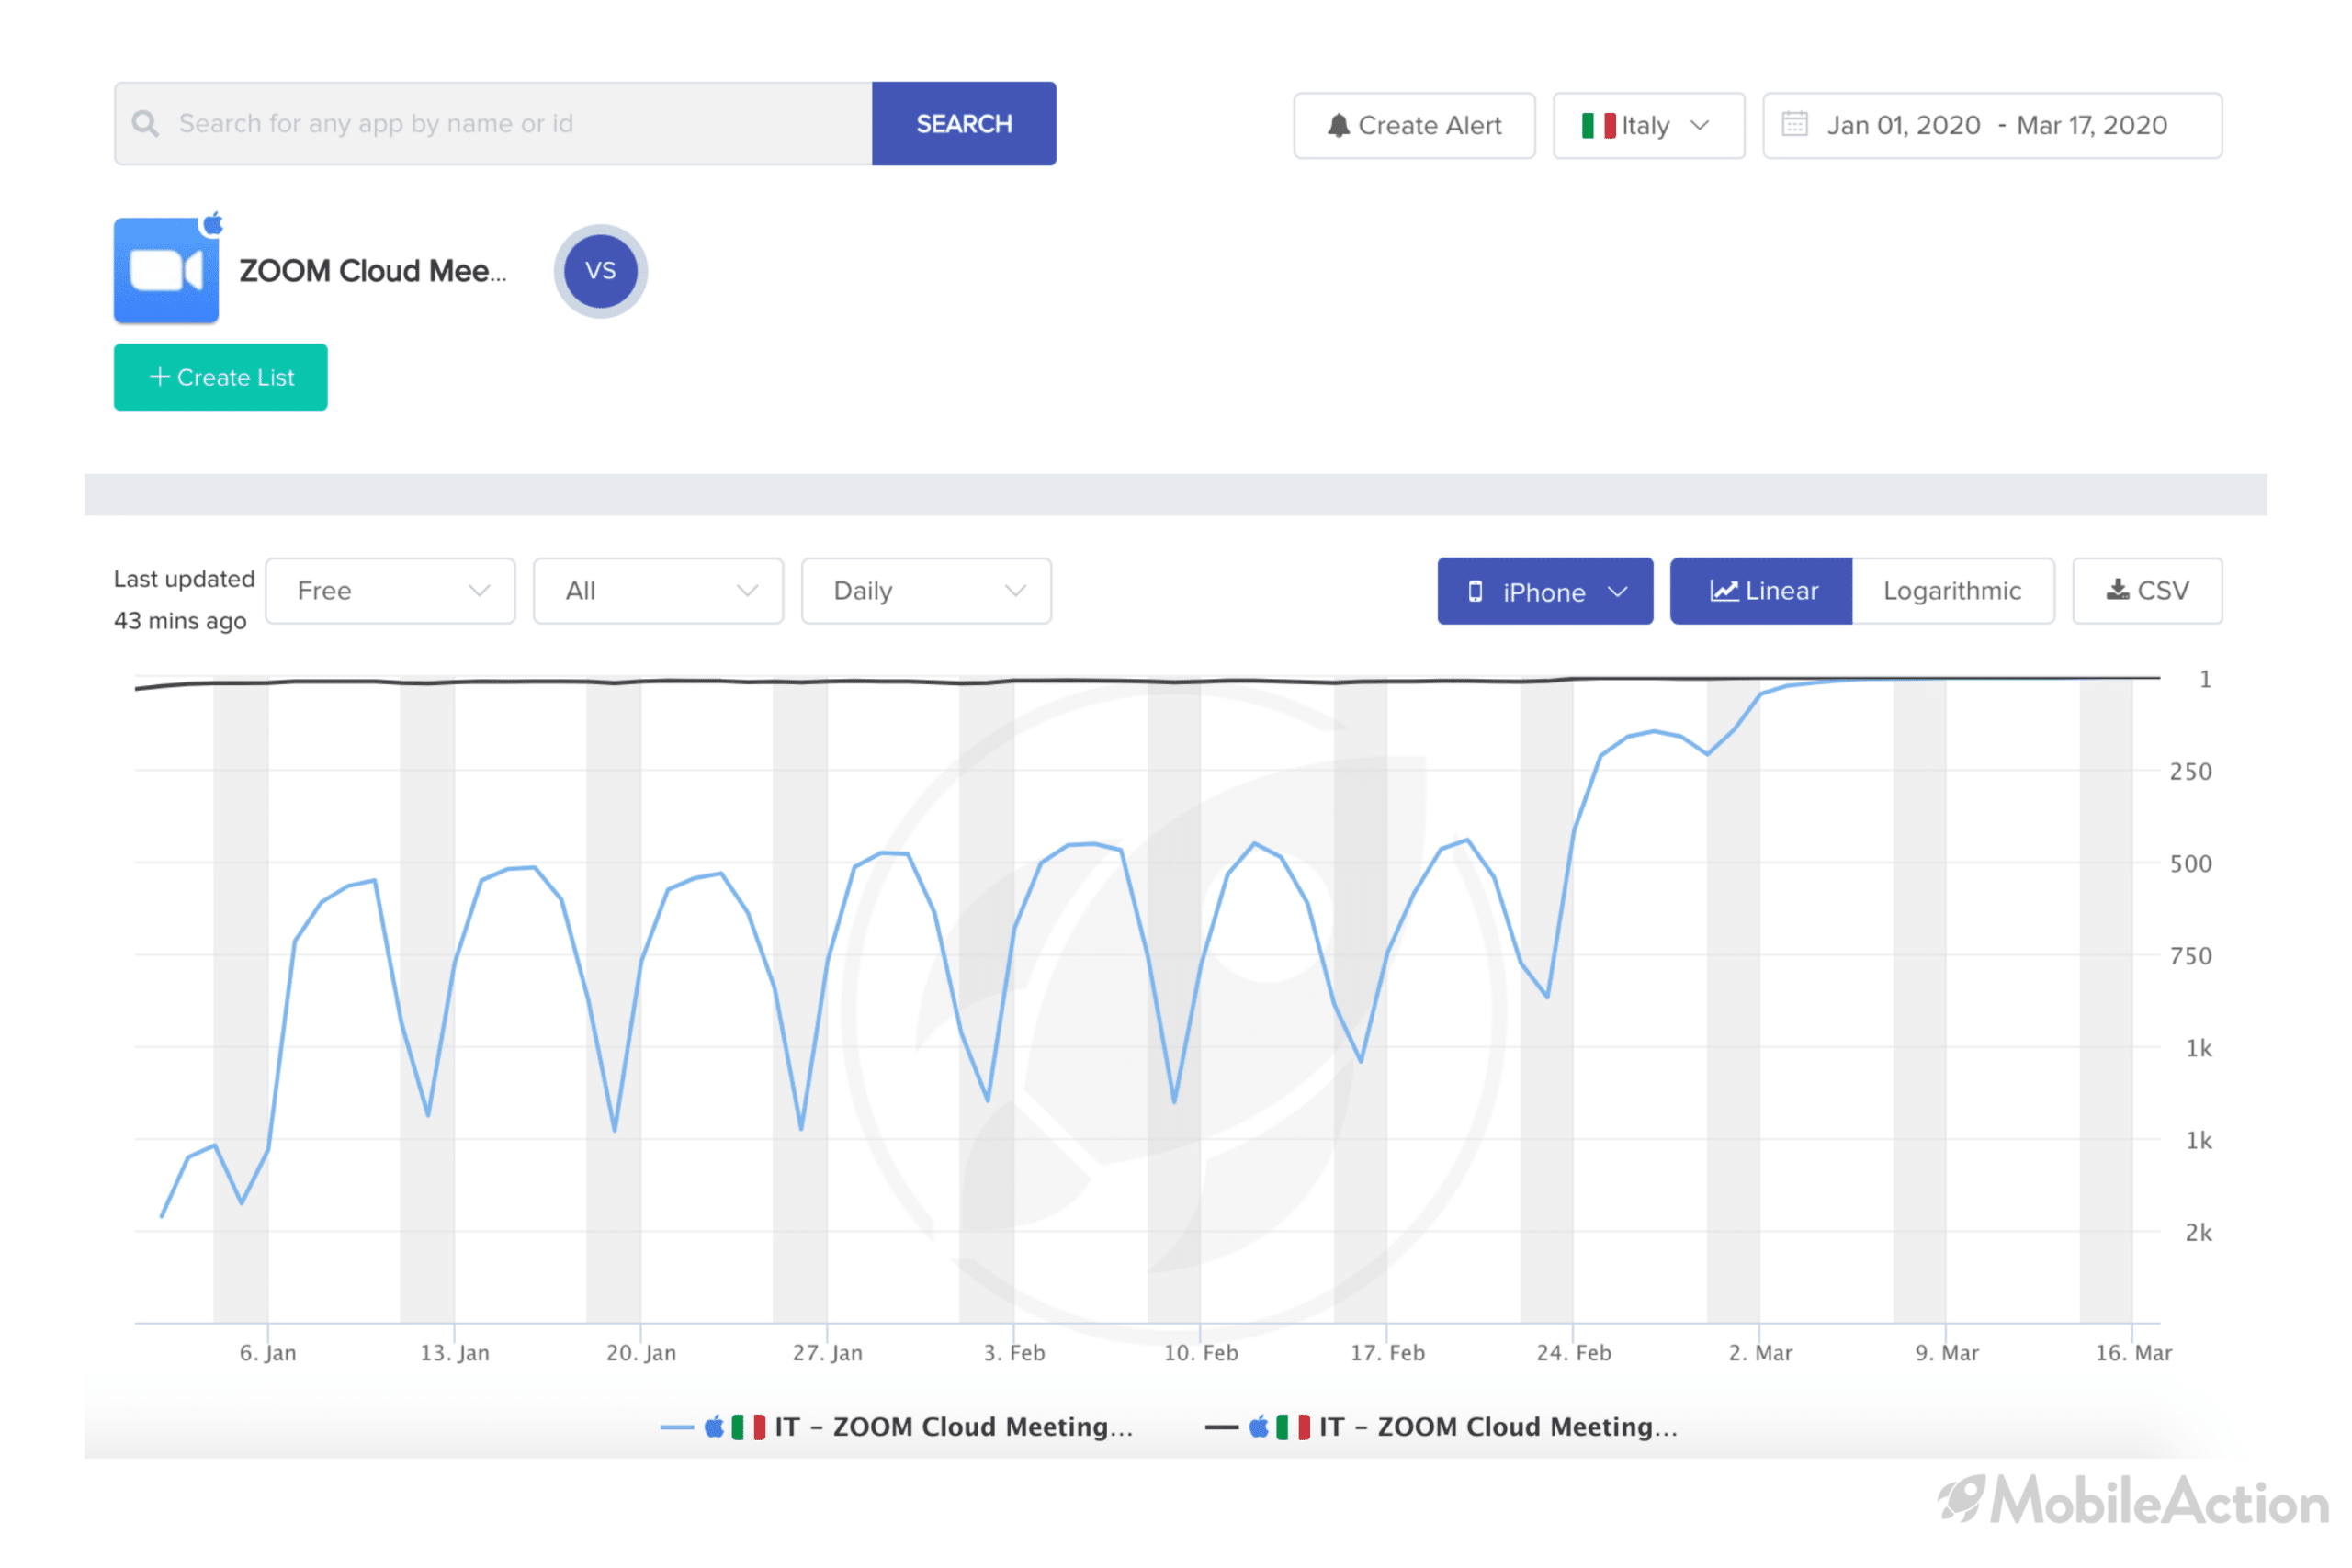Image resolution: width=2352 pixels, height=1568 pixels.
Task: Open the Italy country dropdown
Action: (x=1648, y=125)
